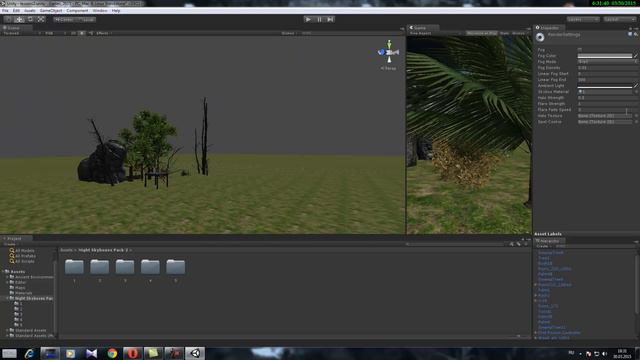Click the Pause button
640x360 pixels.
click(x=319, y=19)
